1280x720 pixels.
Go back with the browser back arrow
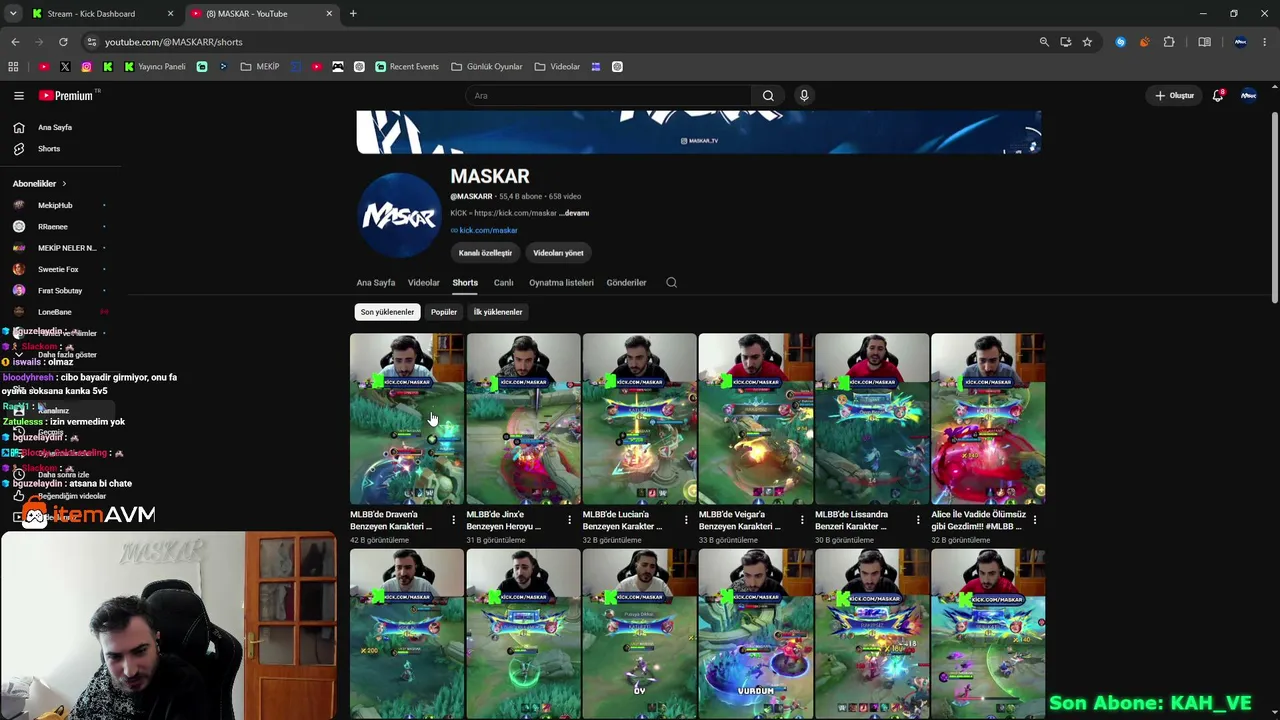[x=15, y=42]
